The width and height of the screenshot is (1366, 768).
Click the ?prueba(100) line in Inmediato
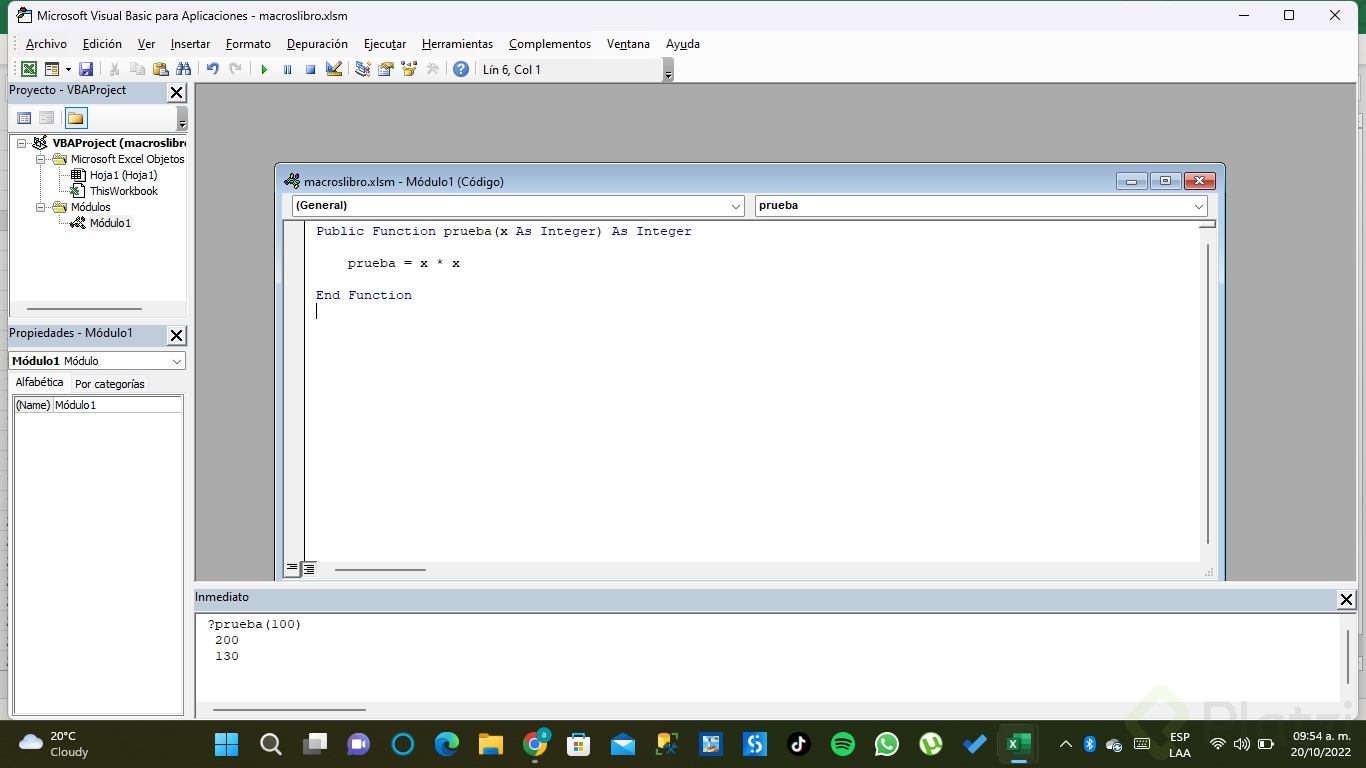(255, 624)
